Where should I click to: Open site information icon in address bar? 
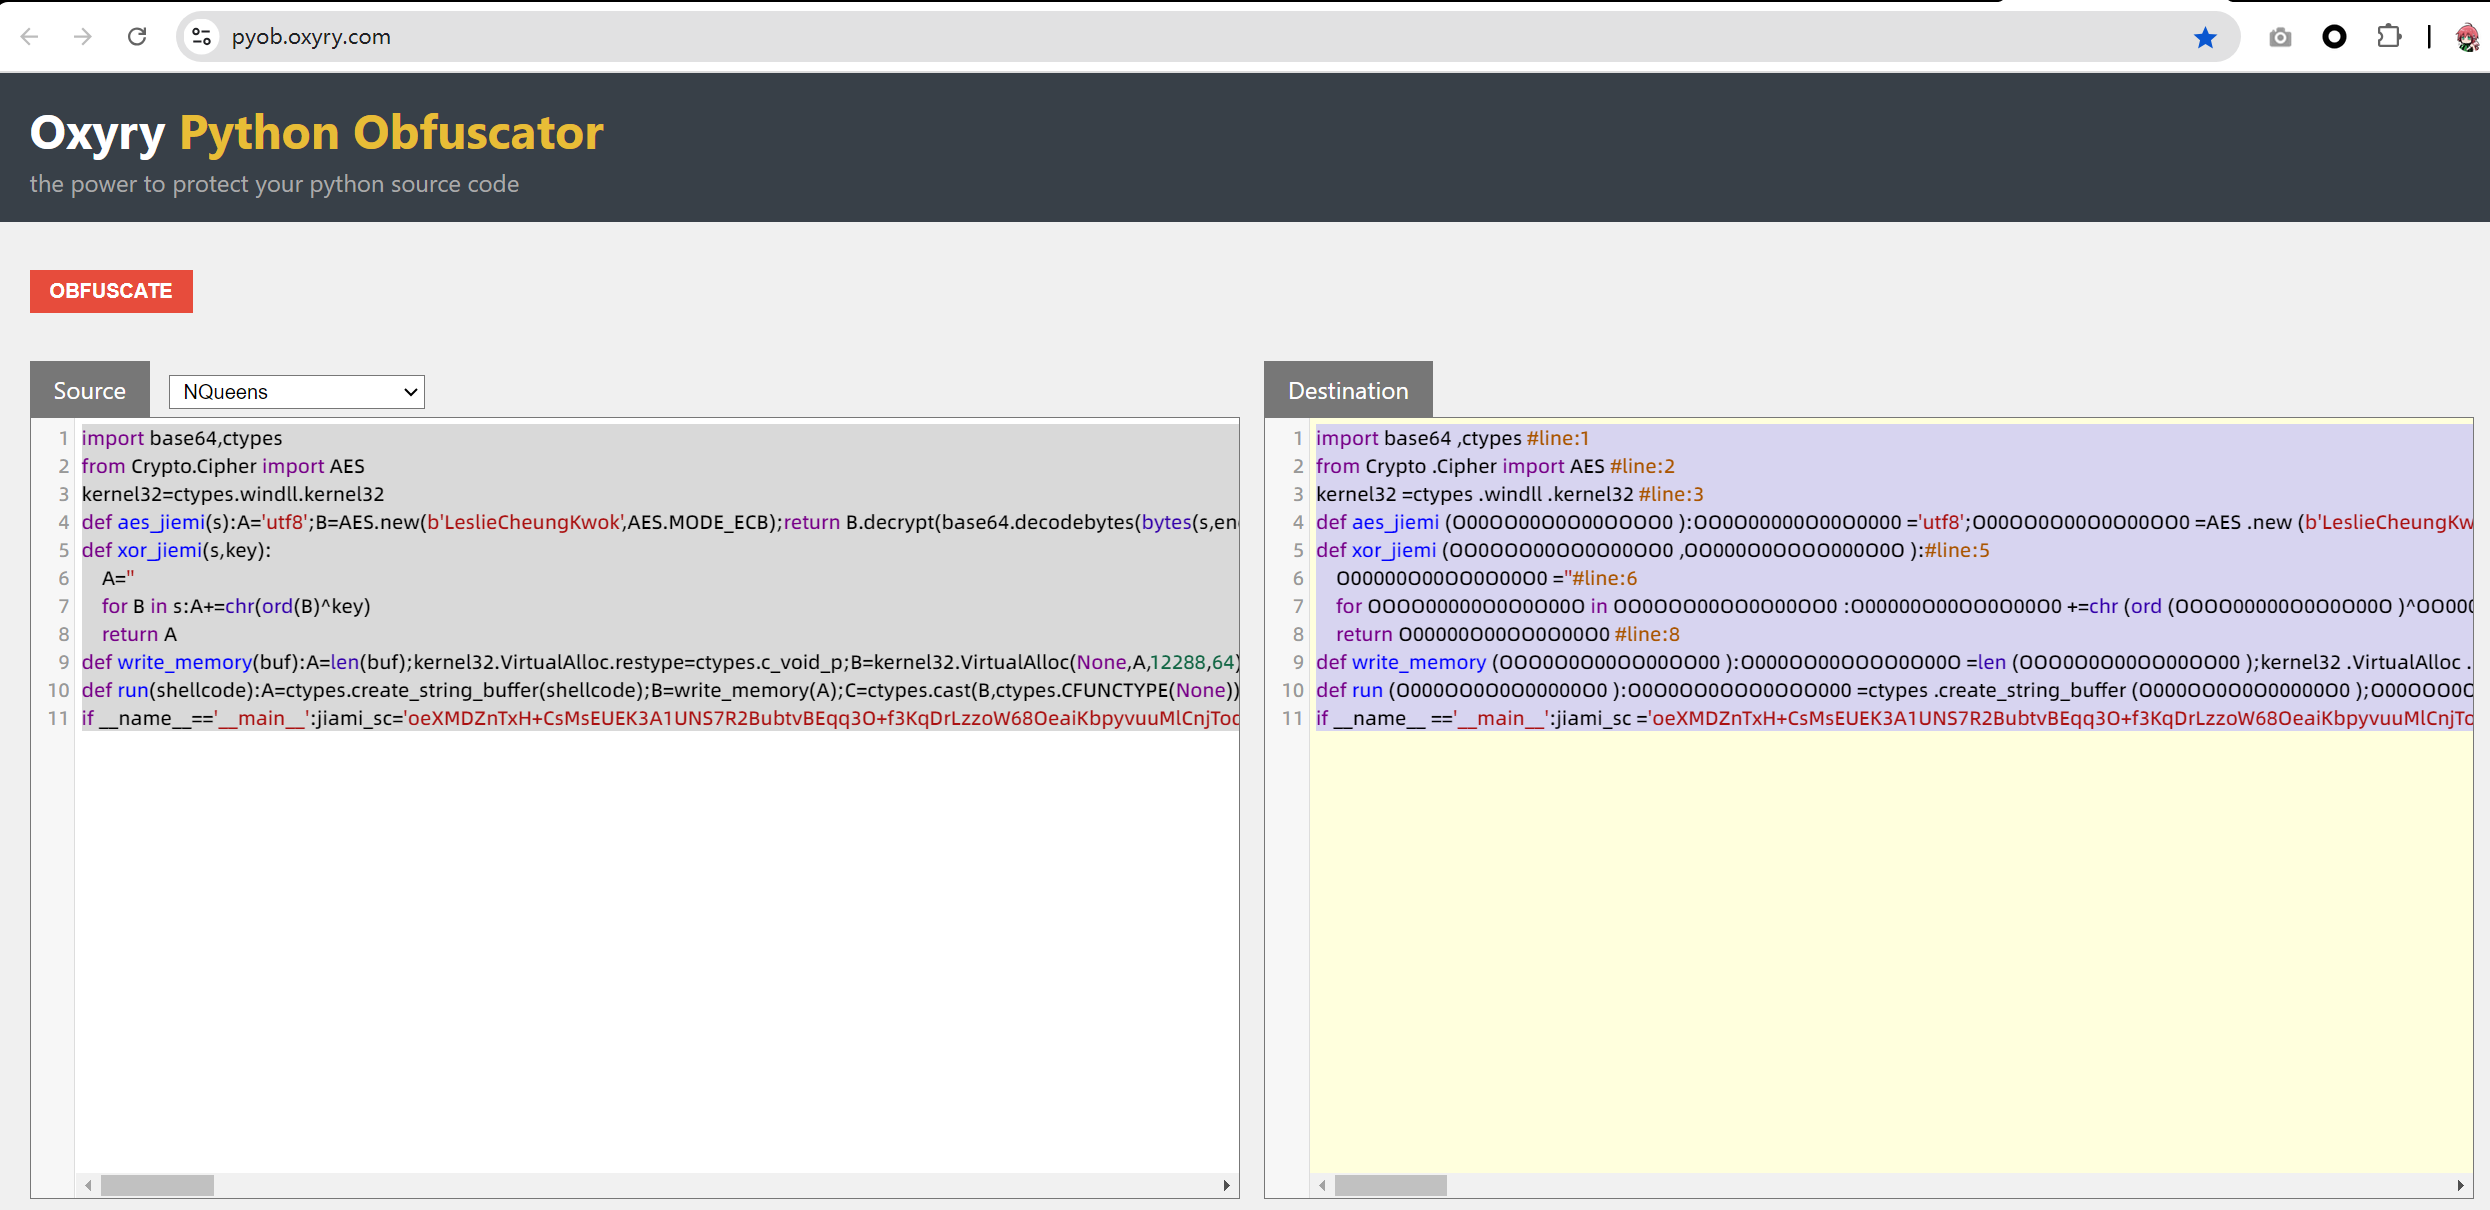(x=201, y=37)
